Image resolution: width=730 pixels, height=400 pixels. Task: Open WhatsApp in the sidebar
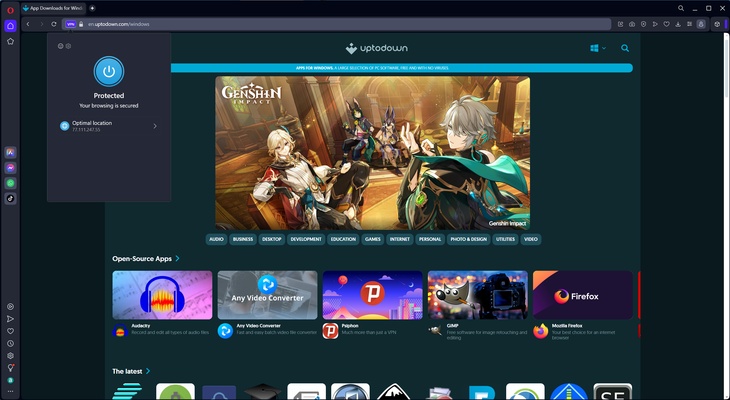click(x=10, y=183)
